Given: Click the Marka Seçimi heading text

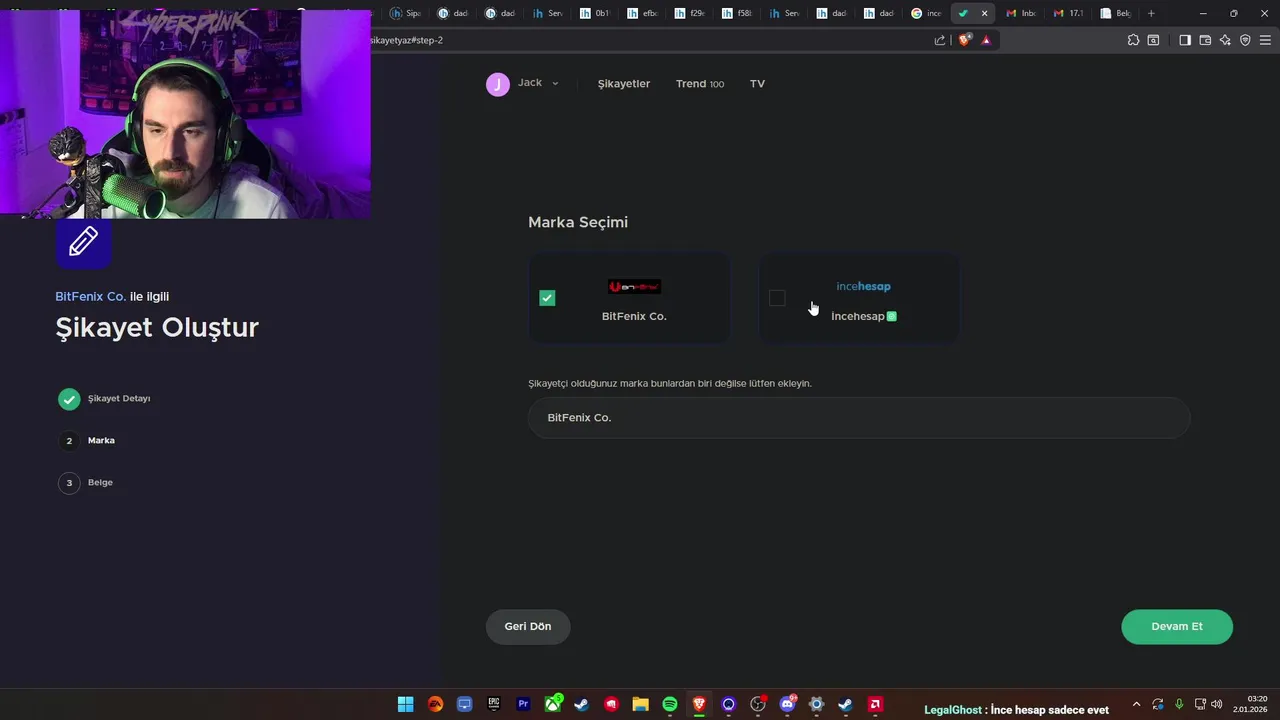Looking at the screenshot, I should click(x=578, y=222).
